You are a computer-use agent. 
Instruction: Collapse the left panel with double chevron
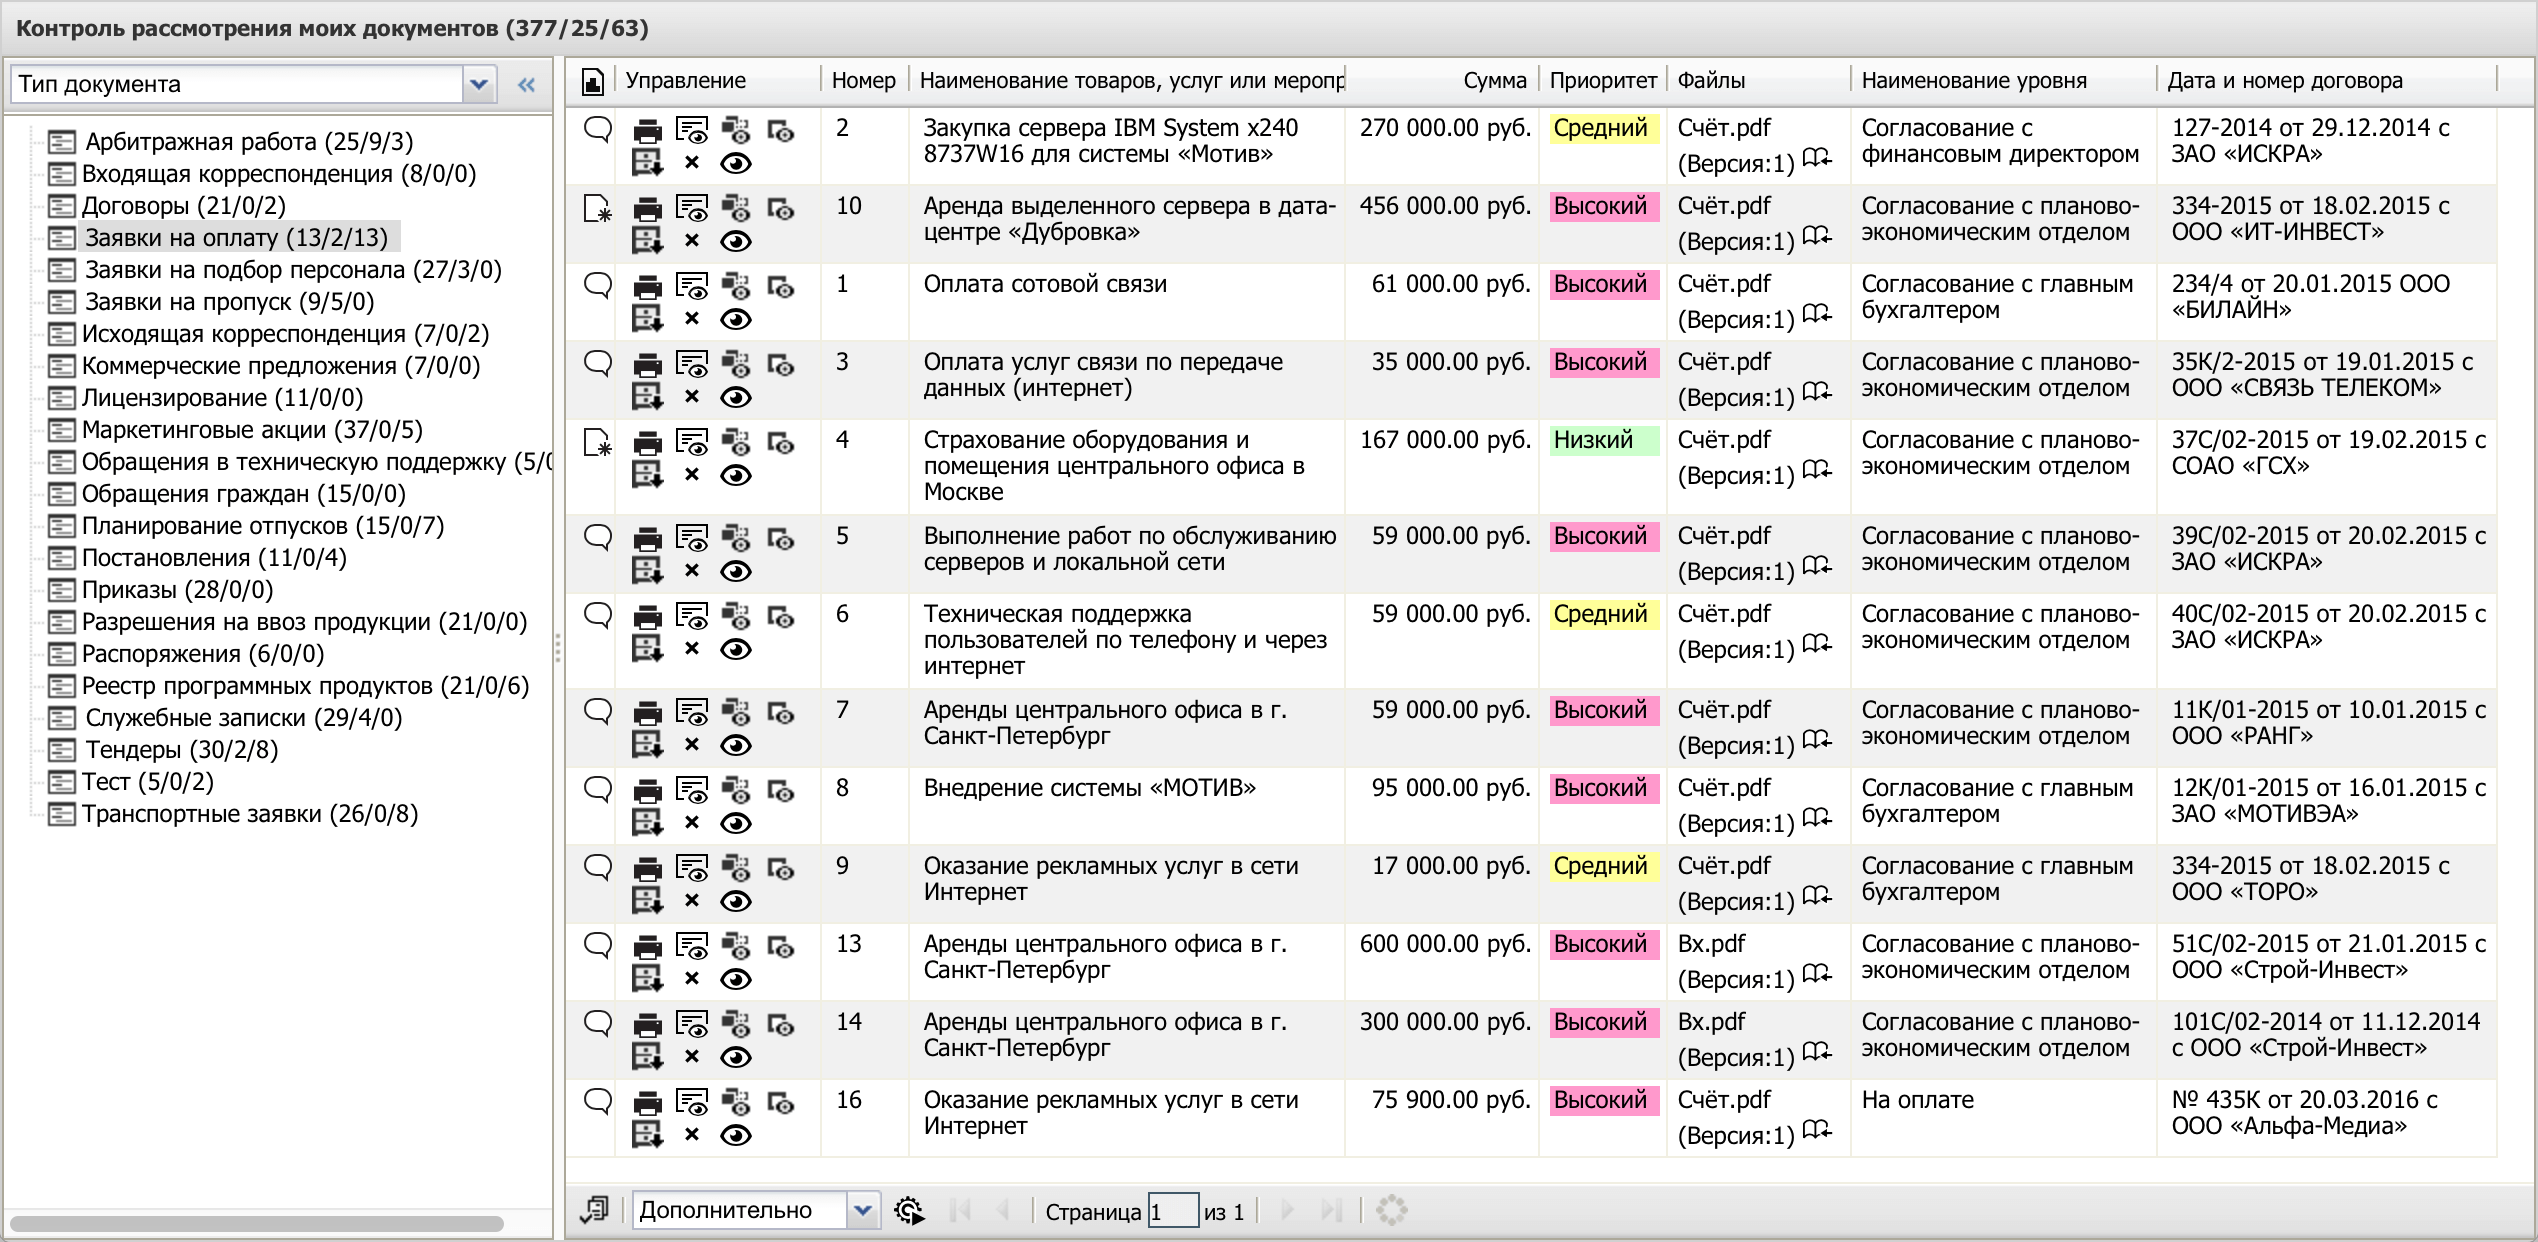pos(527,85)
